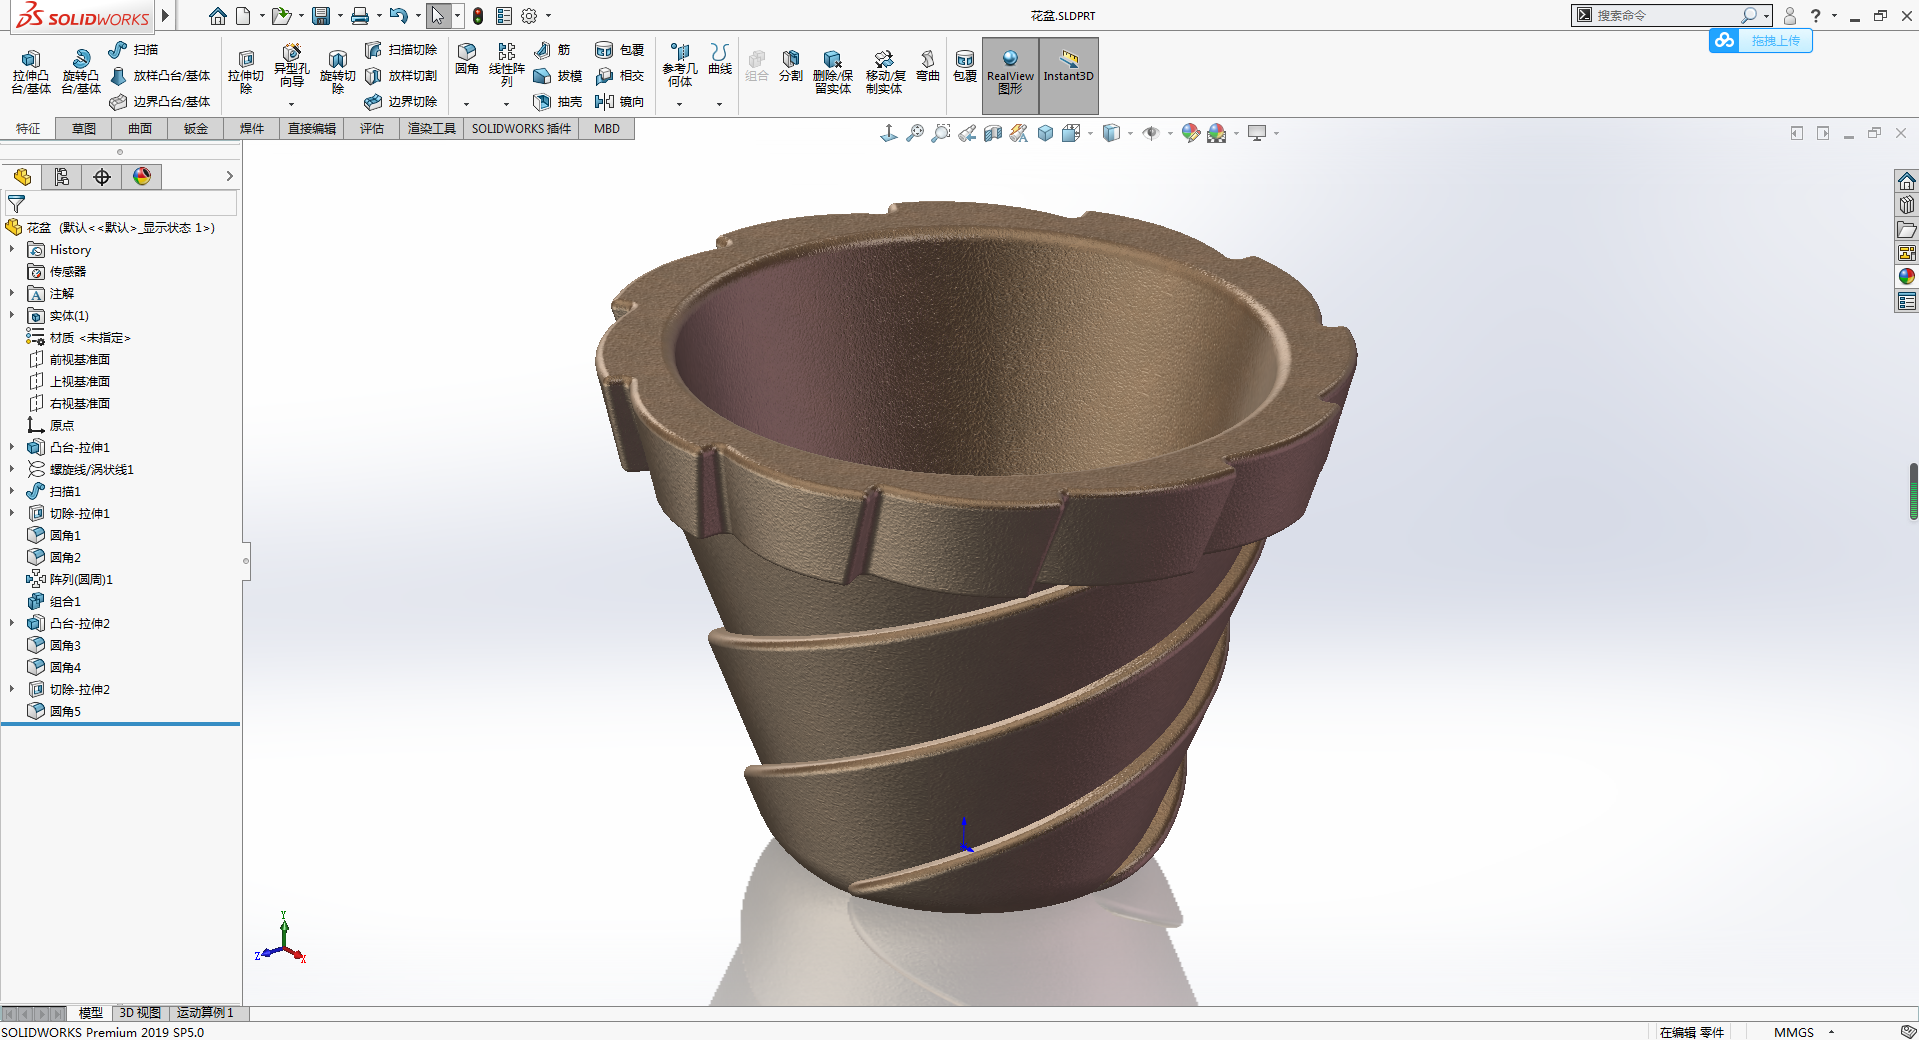This screenshot has width=1919, height=1040.
Task: Switch to the 运动算例 1 motion study tab
Action: [x=205, y=1013]
